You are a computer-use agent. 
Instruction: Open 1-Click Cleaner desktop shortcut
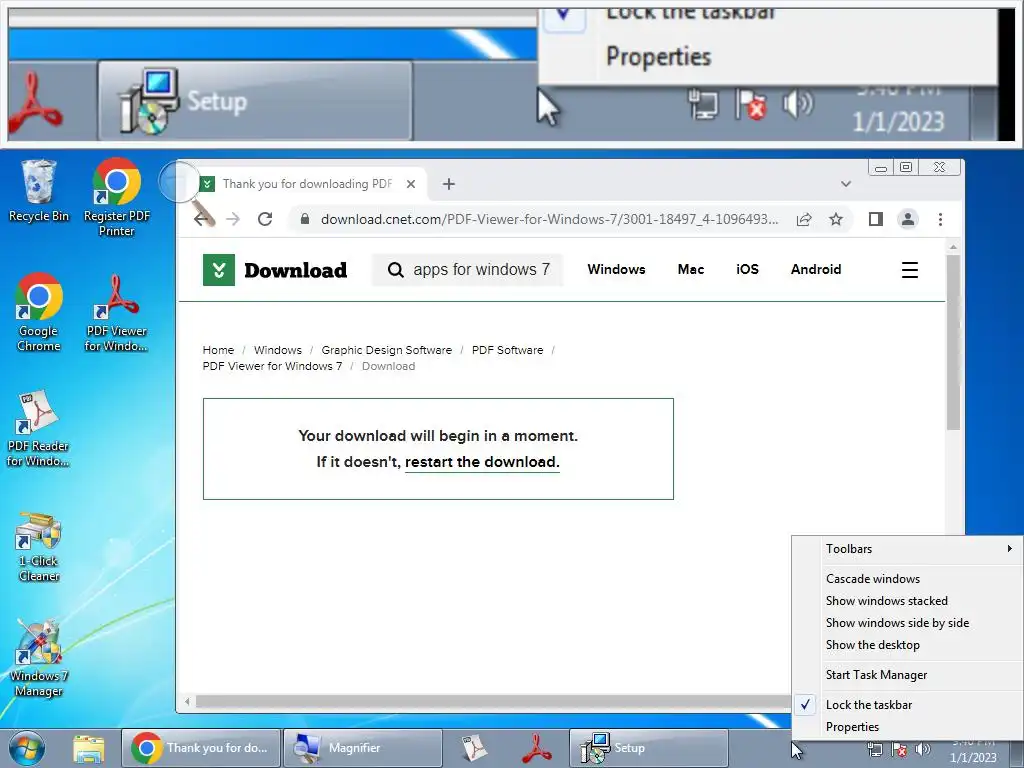(39, 547)
